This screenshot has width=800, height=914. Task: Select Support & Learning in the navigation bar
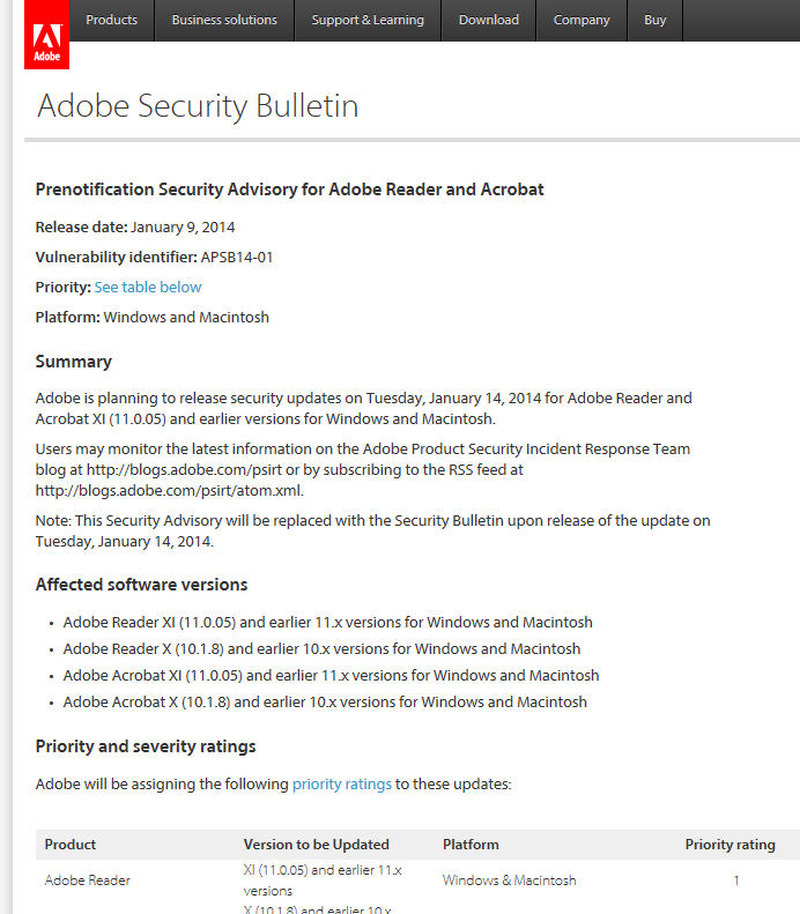pos(367,20)
